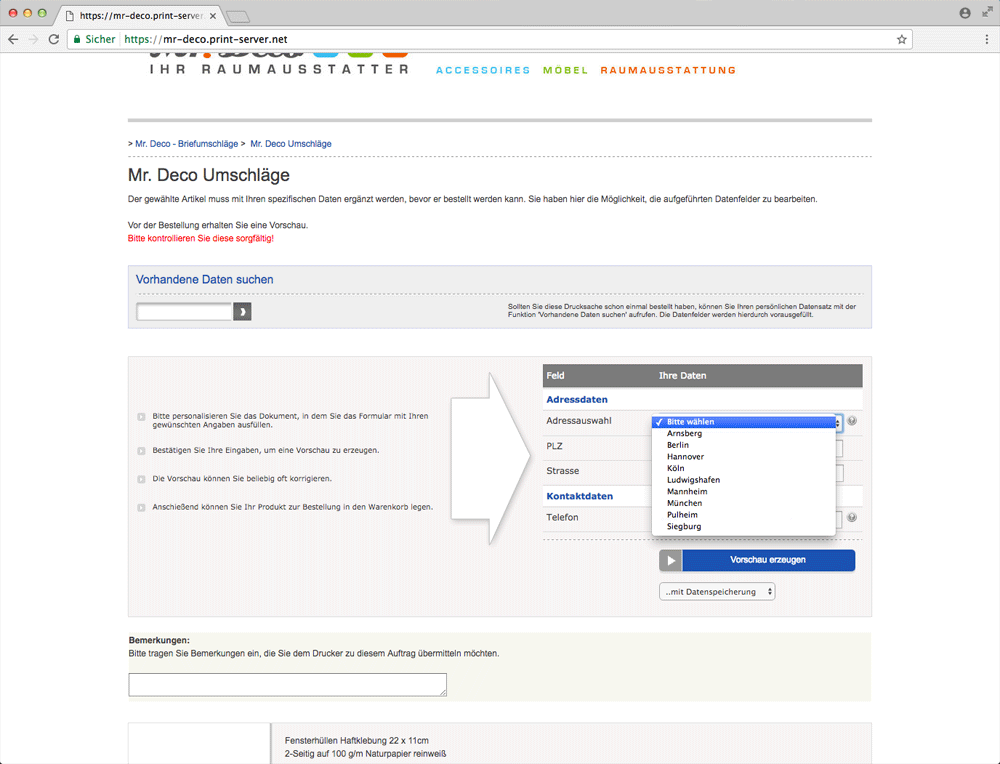Click the help icon beside Telefon
Screen dimensions: 1000x764
(851, 517)
